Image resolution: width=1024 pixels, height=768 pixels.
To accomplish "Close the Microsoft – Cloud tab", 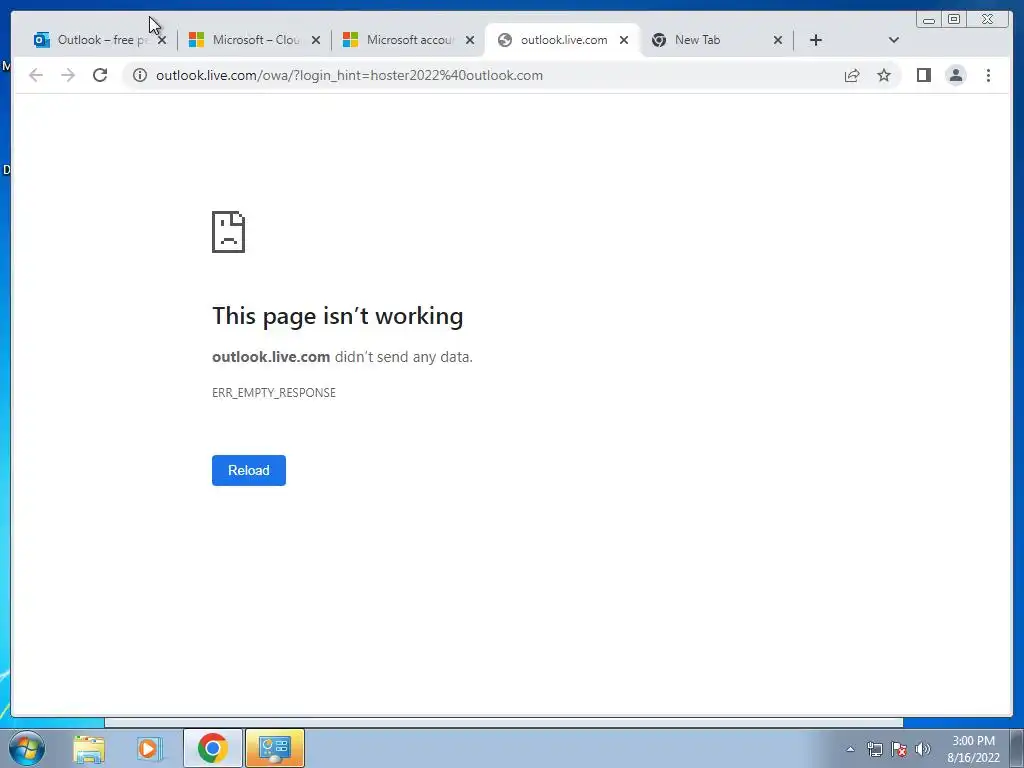I will 316,40.
